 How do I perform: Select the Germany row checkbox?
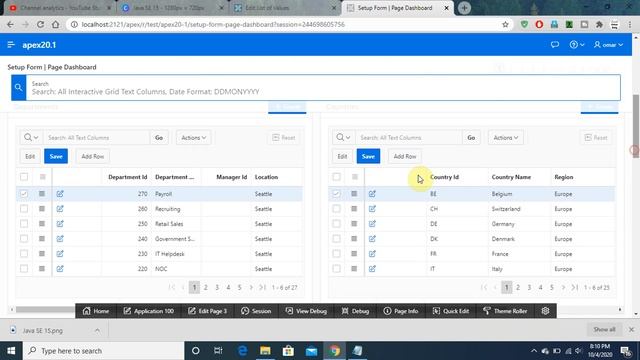click(336, 224)
